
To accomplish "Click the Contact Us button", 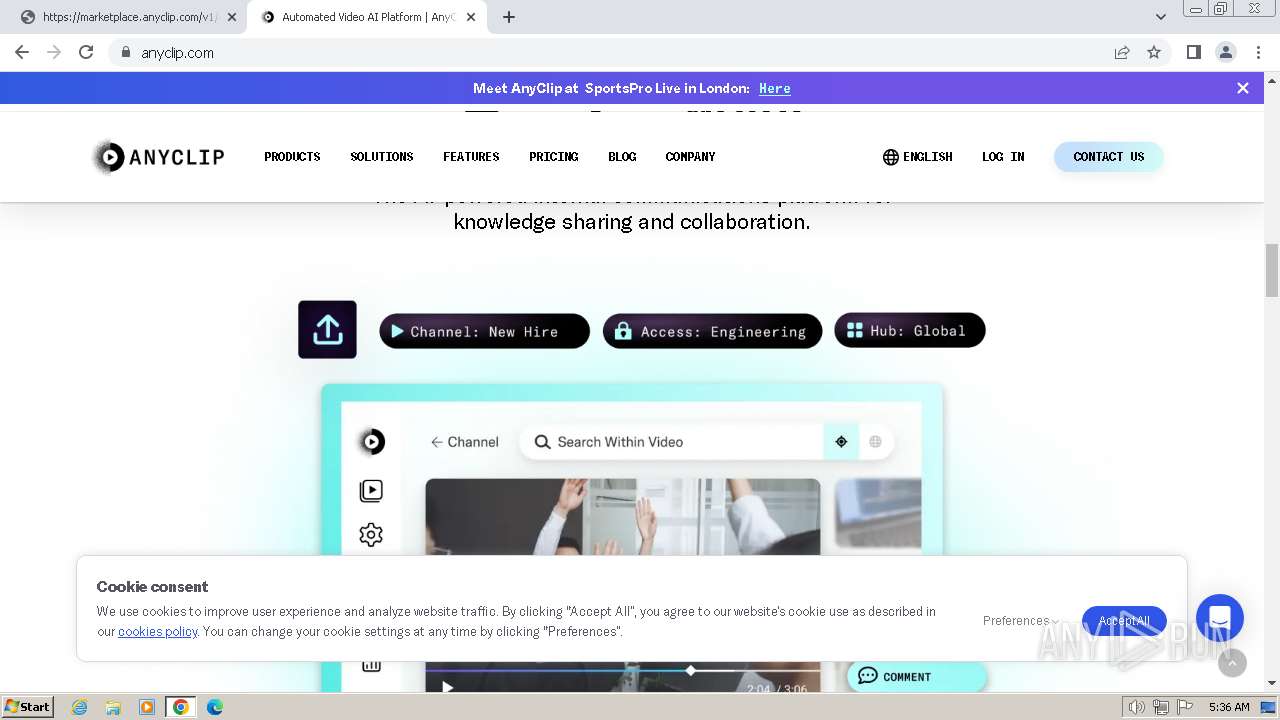I will pos(1108,157).
